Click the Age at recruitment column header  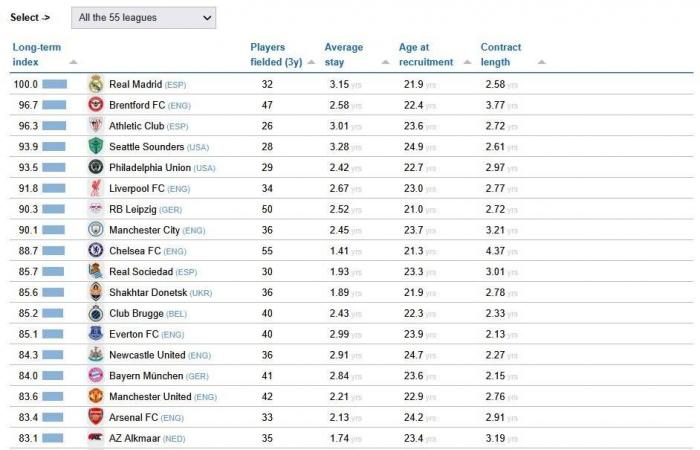click(x=425, y=55)
